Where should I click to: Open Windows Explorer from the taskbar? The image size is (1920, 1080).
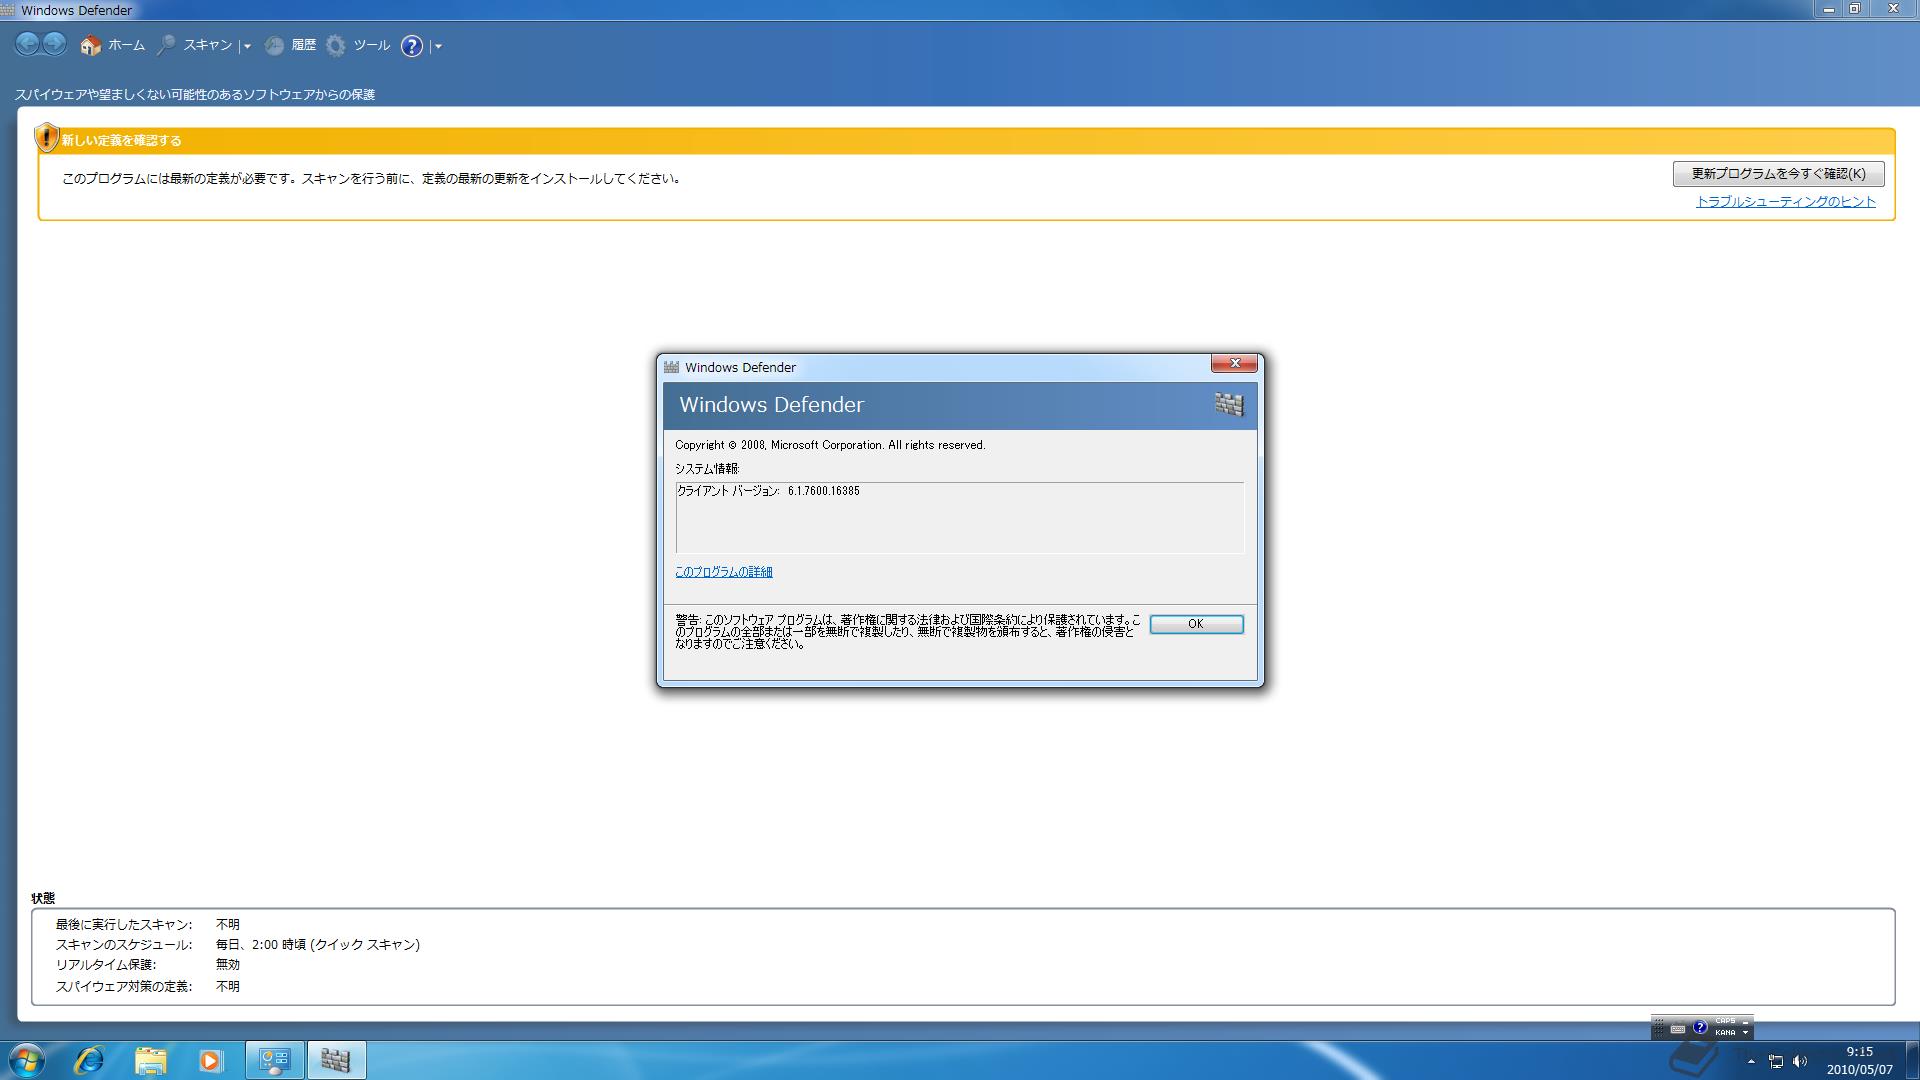click(x=150, y=1060)
